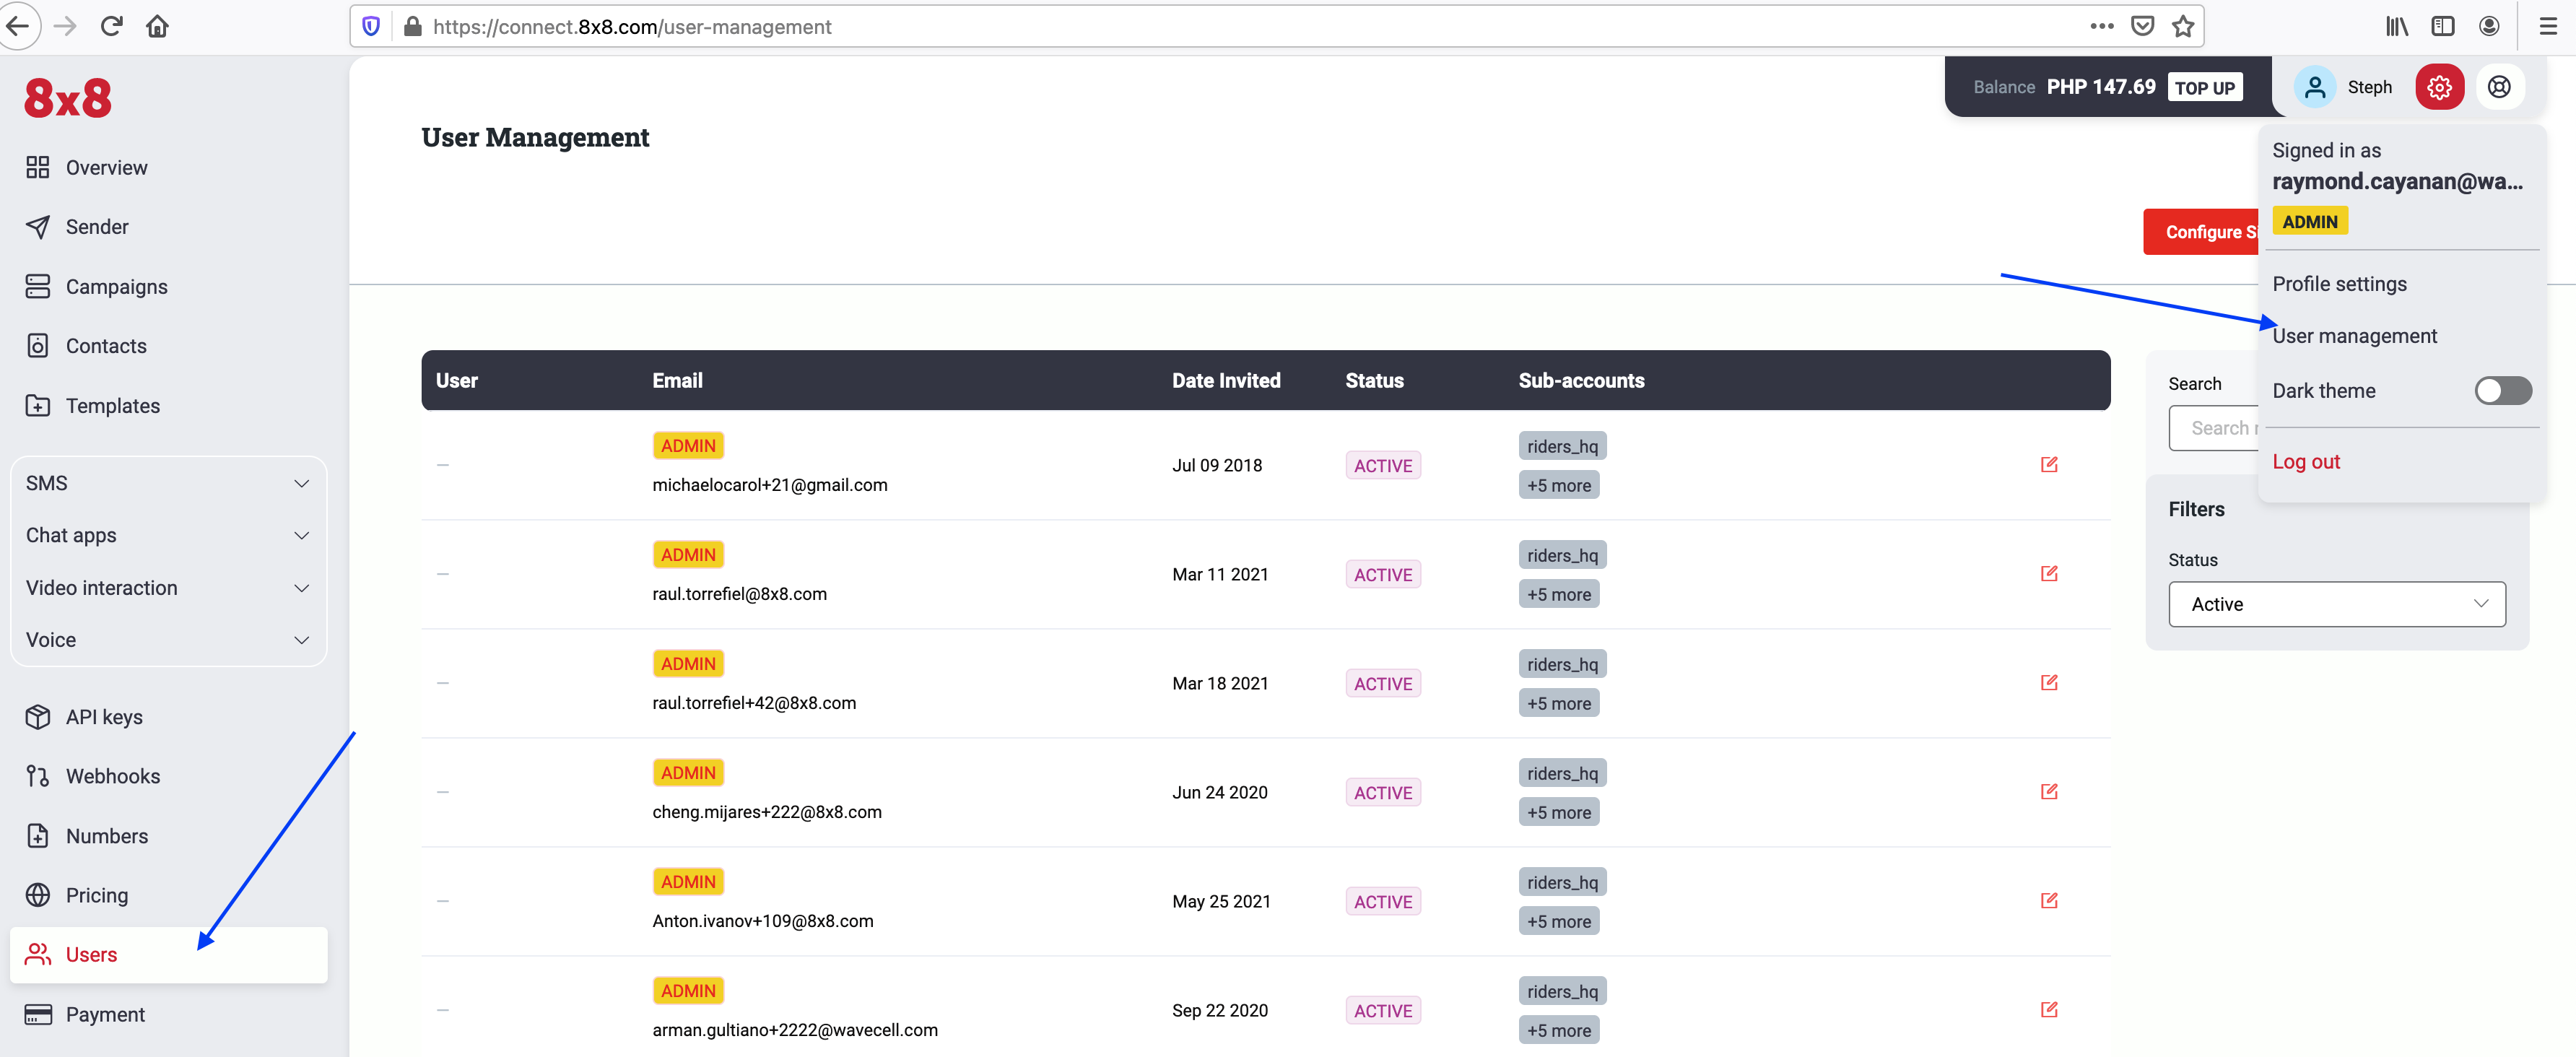Click Status column header

(x=1374, y=381)
